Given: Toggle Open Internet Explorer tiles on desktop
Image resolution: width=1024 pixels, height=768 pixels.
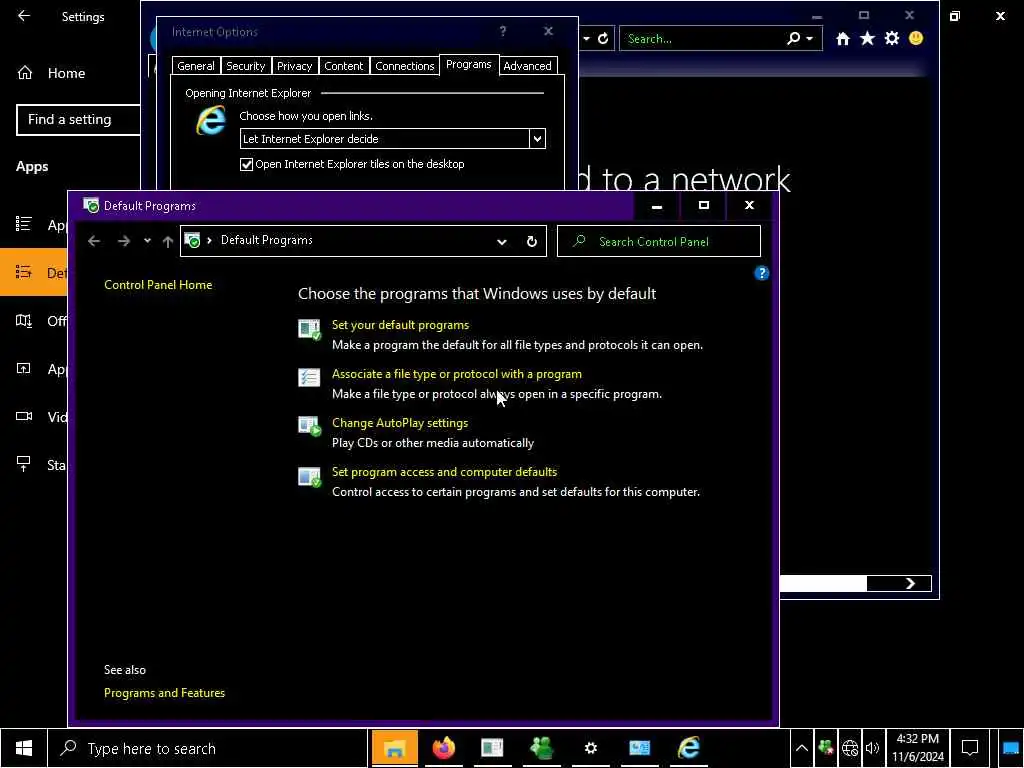Looking at the screenshot, I should pos(246,165).
